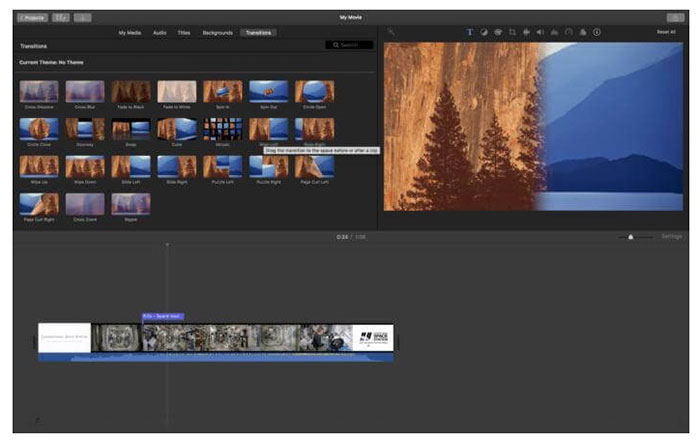Open timeline Settings
Viewport: 700px width, 441px height.
tap(672, 237)
